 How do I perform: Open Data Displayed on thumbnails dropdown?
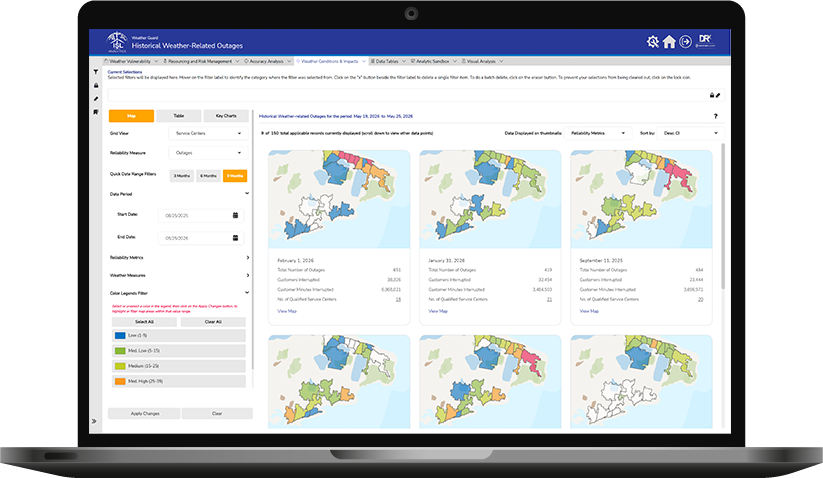(597, 133)
